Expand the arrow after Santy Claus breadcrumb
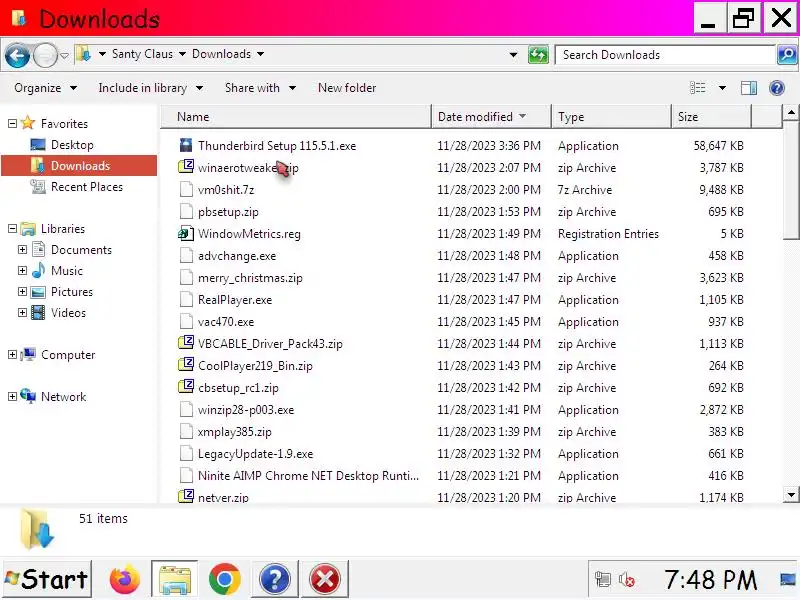 click(x=182, y=54)
